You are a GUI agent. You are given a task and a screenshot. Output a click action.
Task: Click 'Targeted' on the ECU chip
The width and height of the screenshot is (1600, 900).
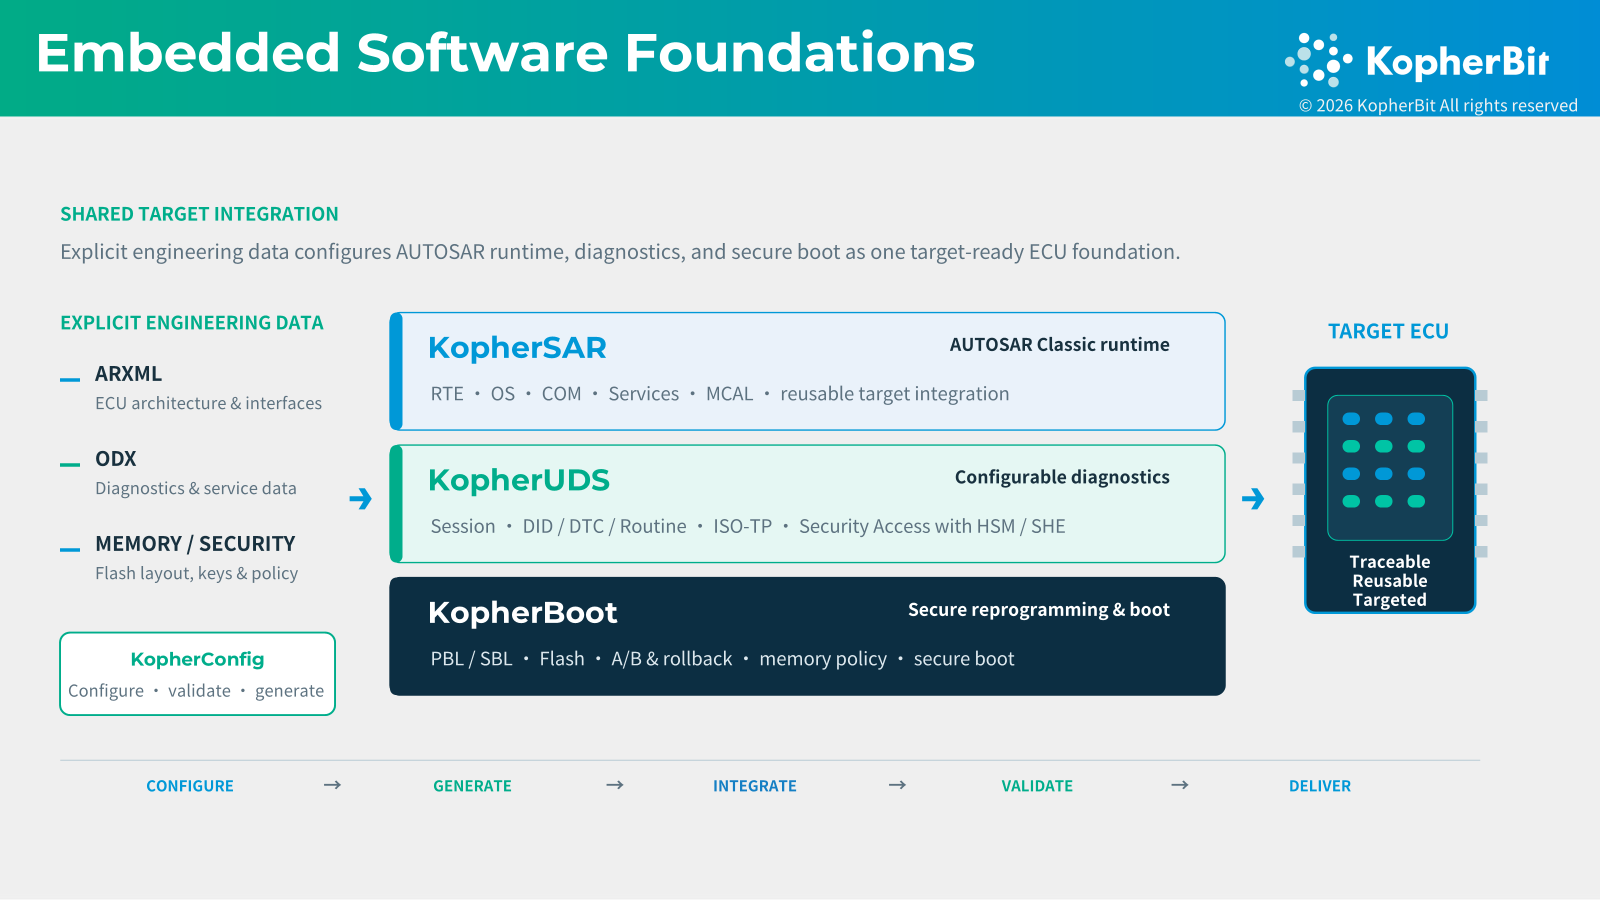[x=1390, y=600]
